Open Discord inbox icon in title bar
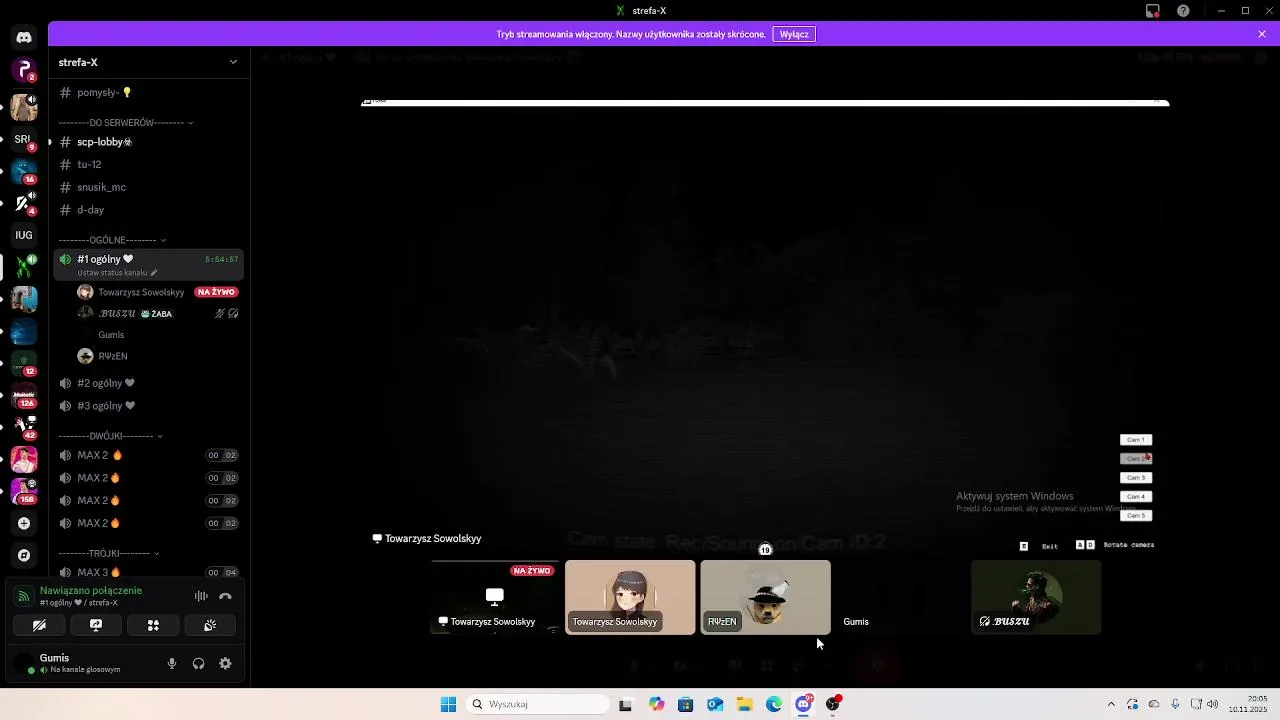The height and width of the screenshot is (720, 1280). tap(1153, 11)
